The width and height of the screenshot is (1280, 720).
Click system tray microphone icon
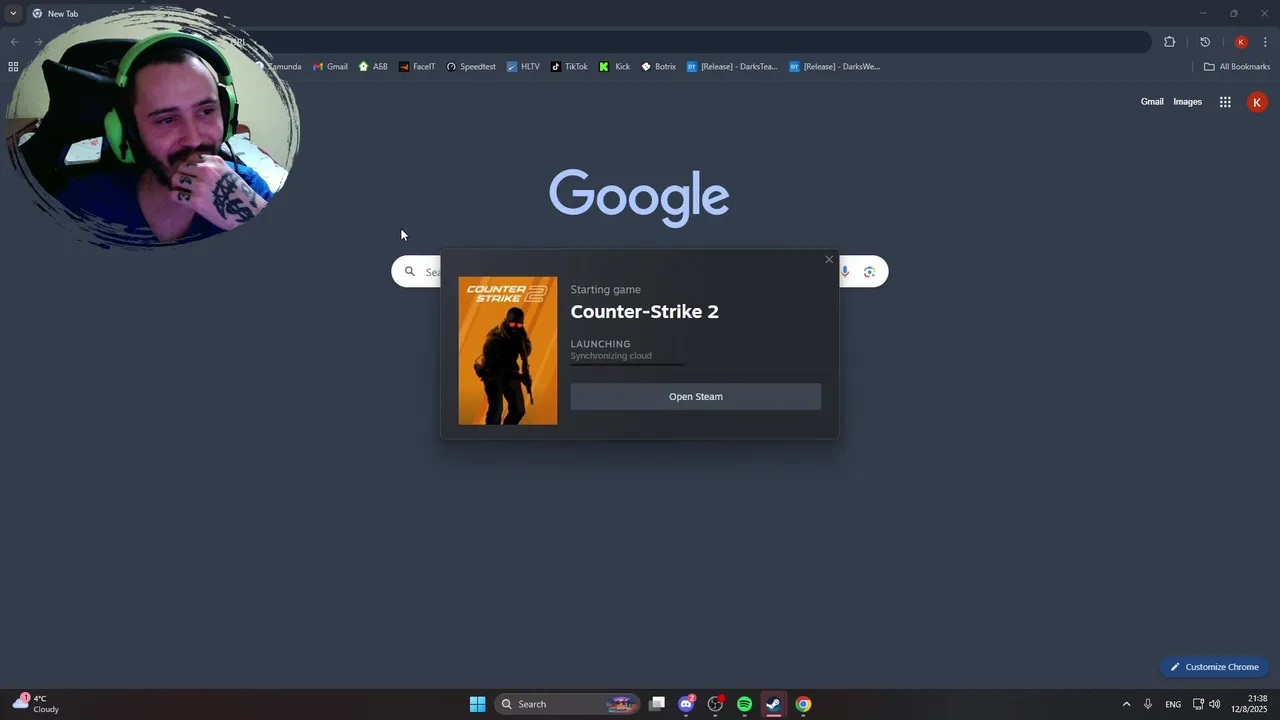point(1148,704)
